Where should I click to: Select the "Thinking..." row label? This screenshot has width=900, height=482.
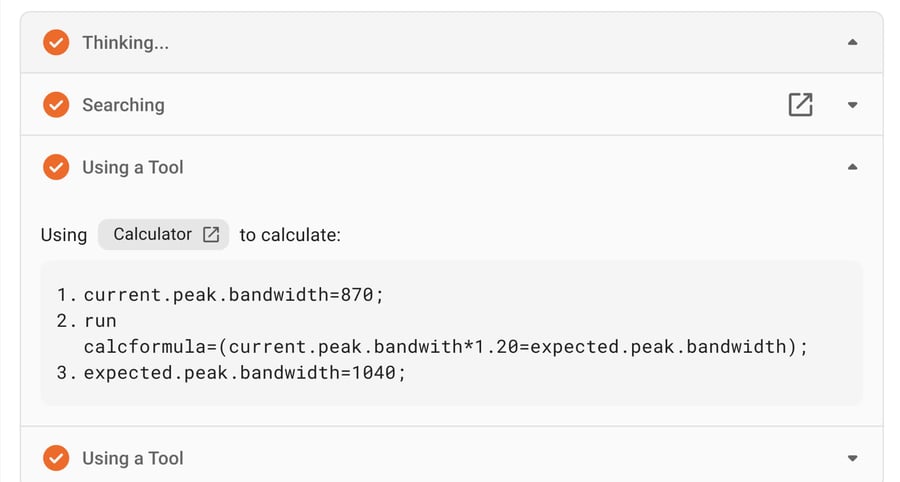125,42
